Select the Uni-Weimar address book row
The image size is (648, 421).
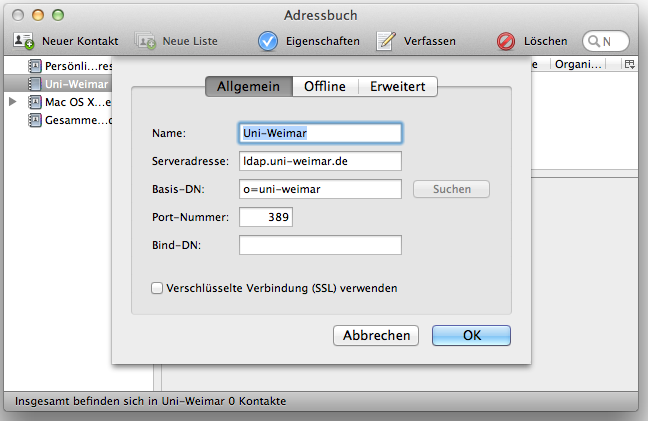[58, 84]
